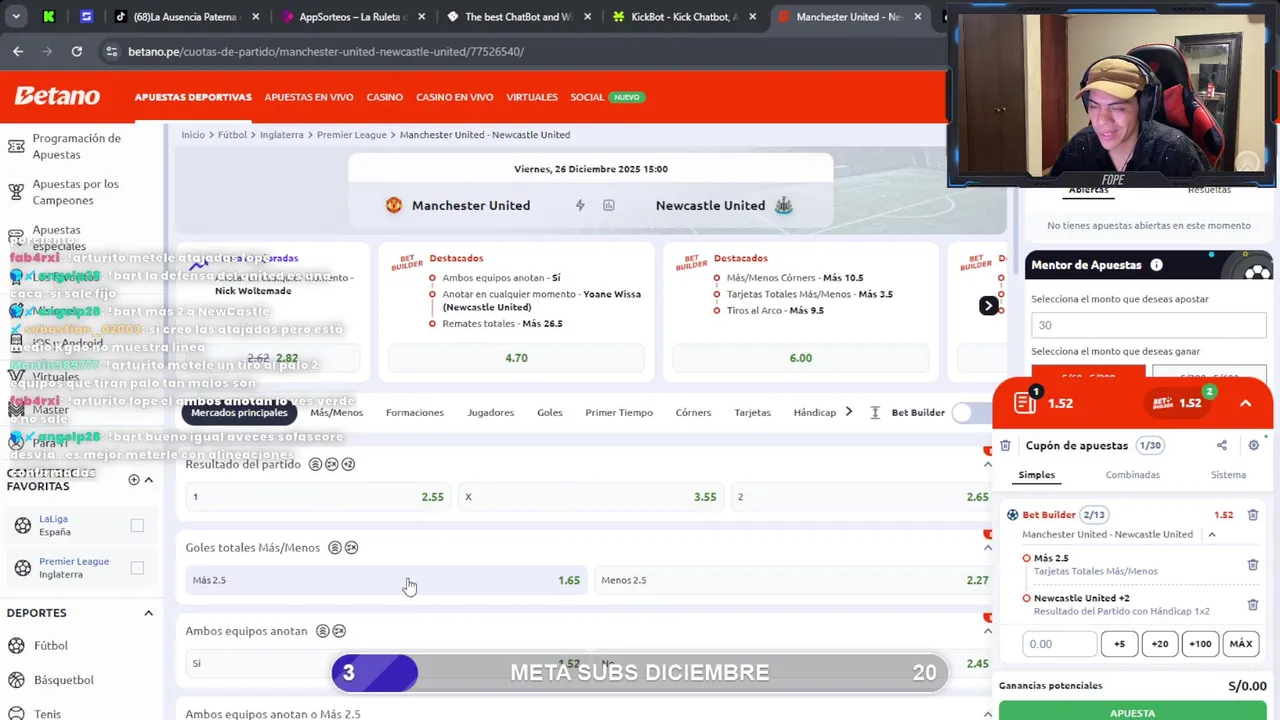Switch to Sistema tab
Viewport: 1280px width, 720px height.
[x=1228, y=475]
